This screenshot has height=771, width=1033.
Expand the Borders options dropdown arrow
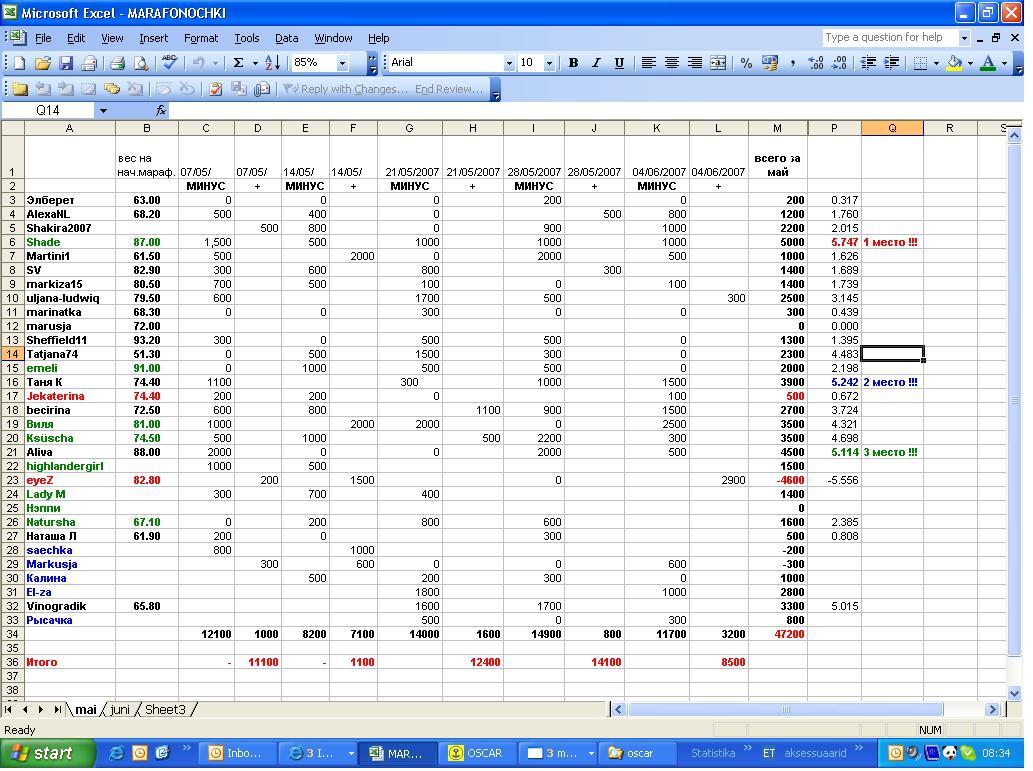tap(935, 63)
